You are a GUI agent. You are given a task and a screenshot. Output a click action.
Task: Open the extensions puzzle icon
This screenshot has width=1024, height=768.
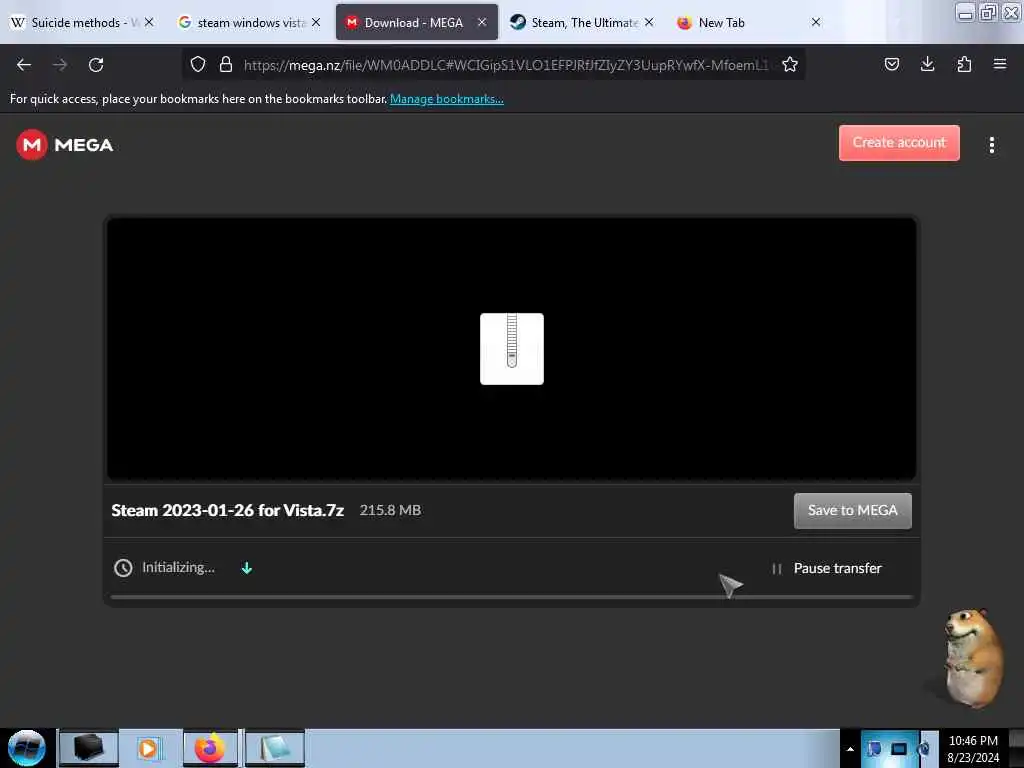(x=964, y=64)
